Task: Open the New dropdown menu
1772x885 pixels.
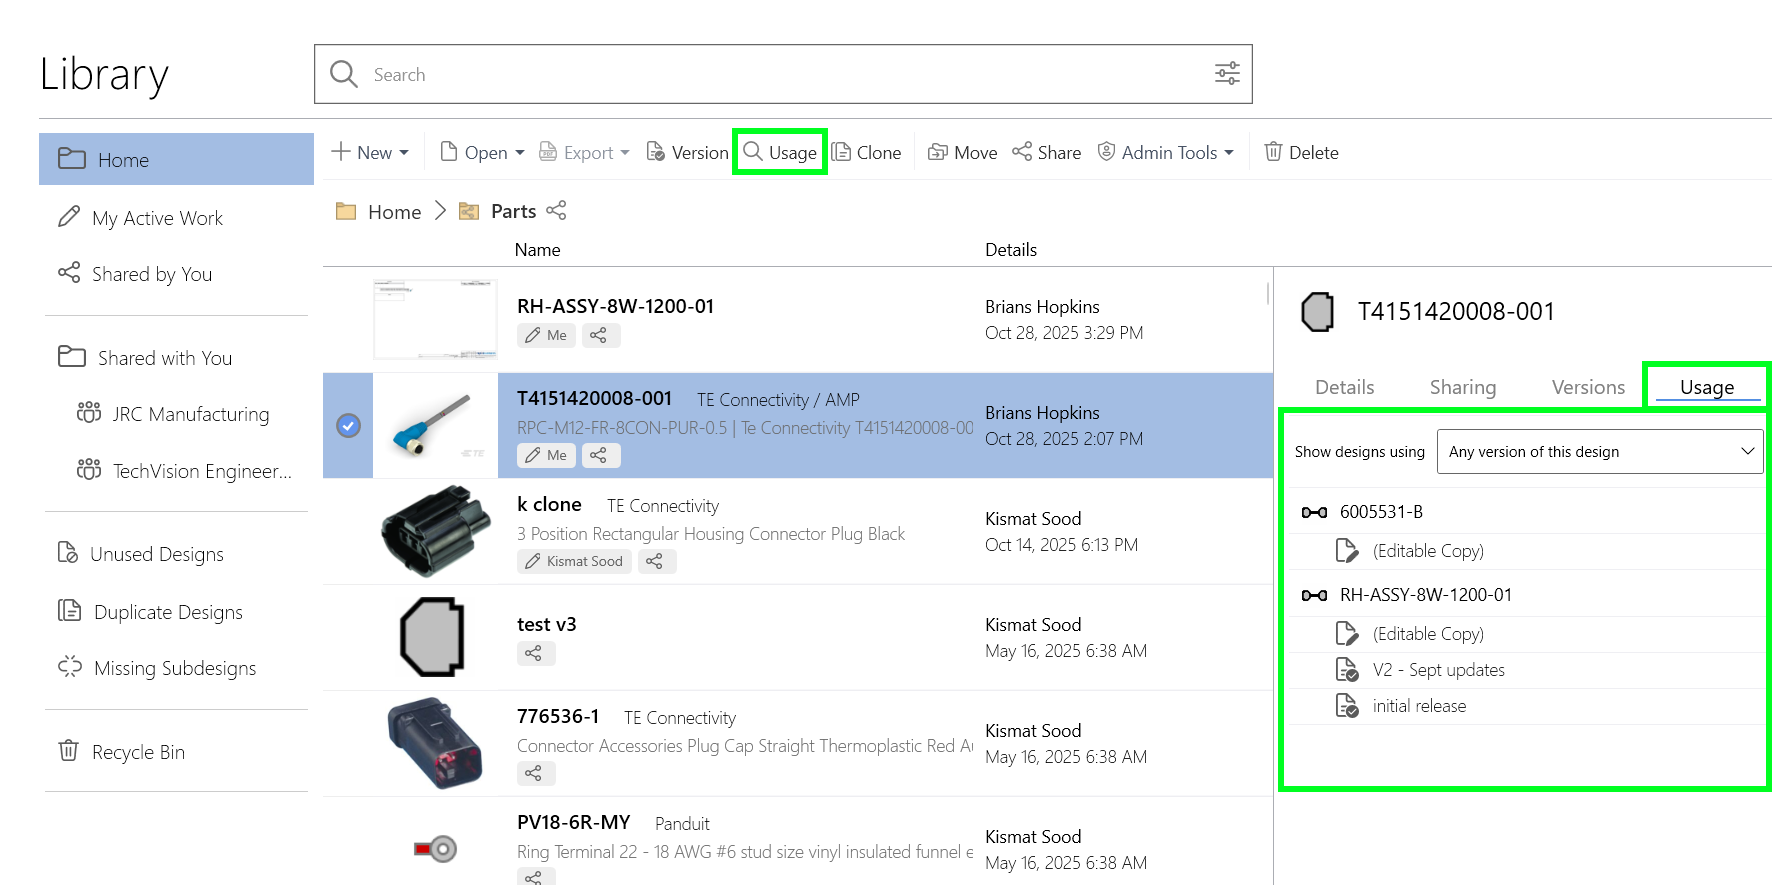Action: pyautogui.click(x=370, y=152)
